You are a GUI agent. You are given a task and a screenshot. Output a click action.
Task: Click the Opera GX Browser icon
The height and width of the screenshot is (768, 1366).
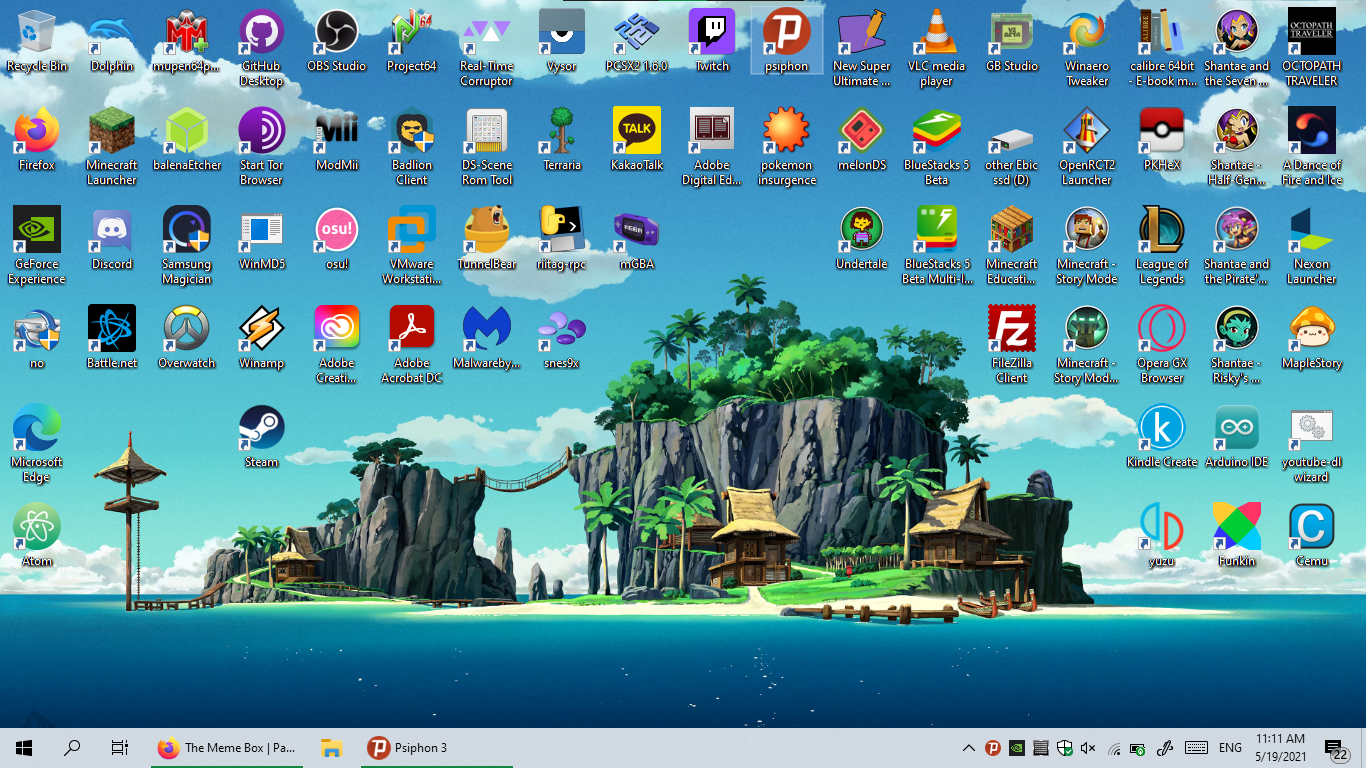[x=1162, y=345]
